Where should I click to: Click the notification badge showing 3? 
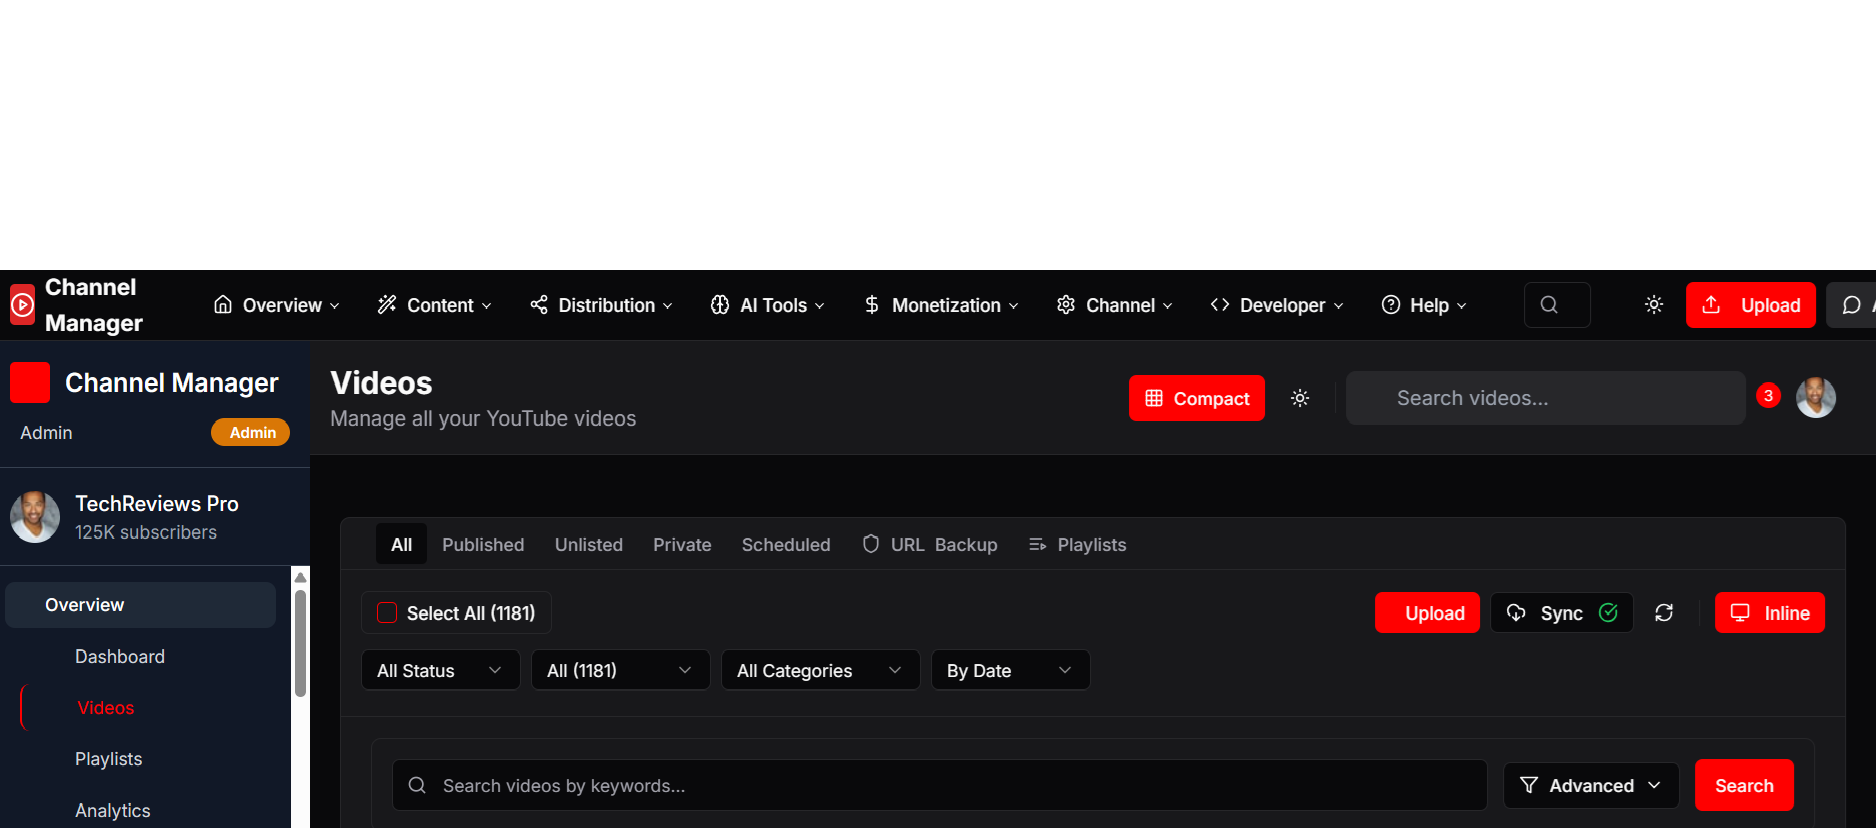point(1768,396)
